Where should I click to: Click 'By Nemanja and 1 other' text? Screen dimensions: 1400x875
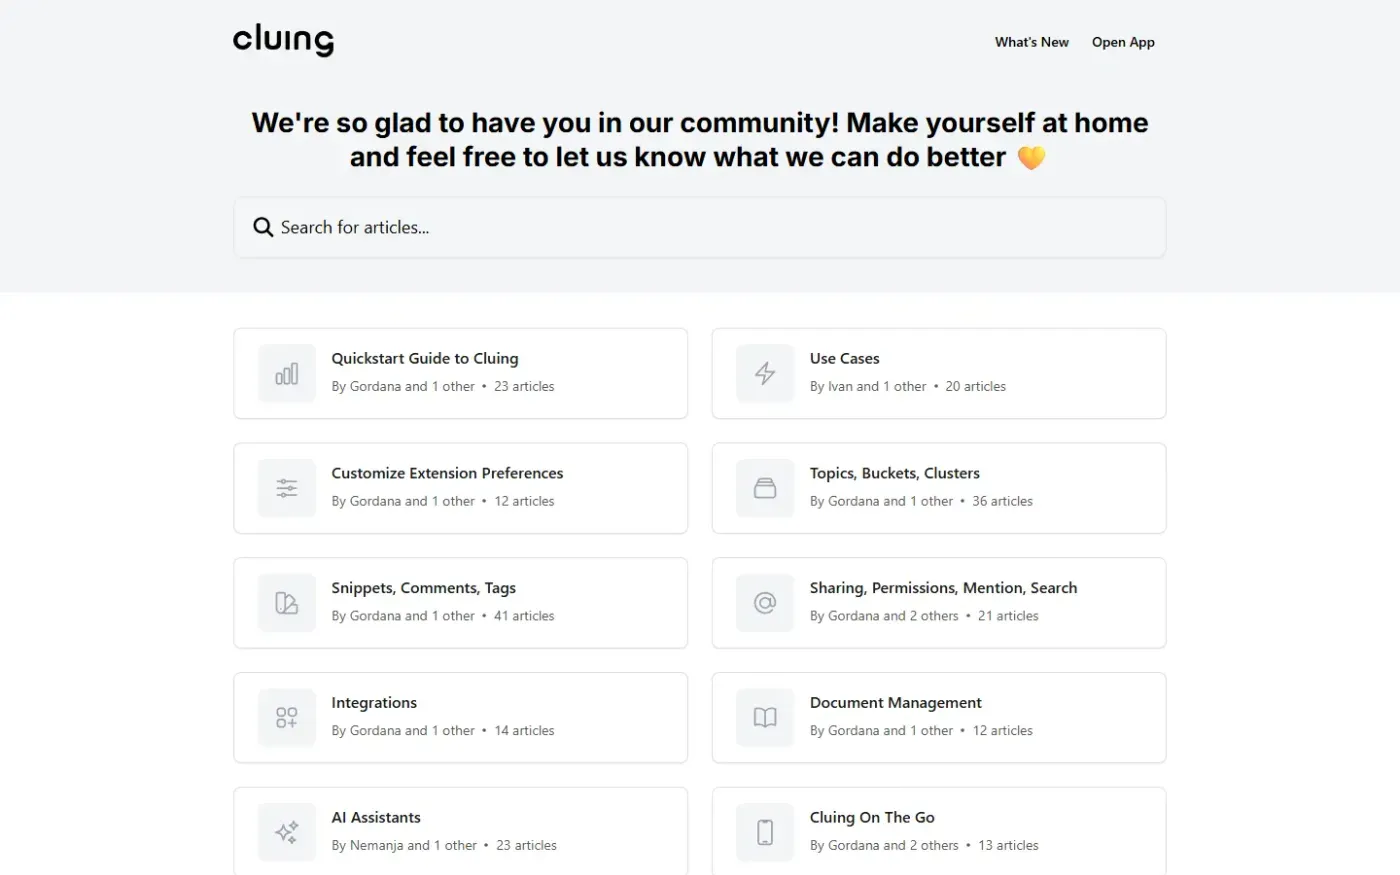click(x=404, y=846)
